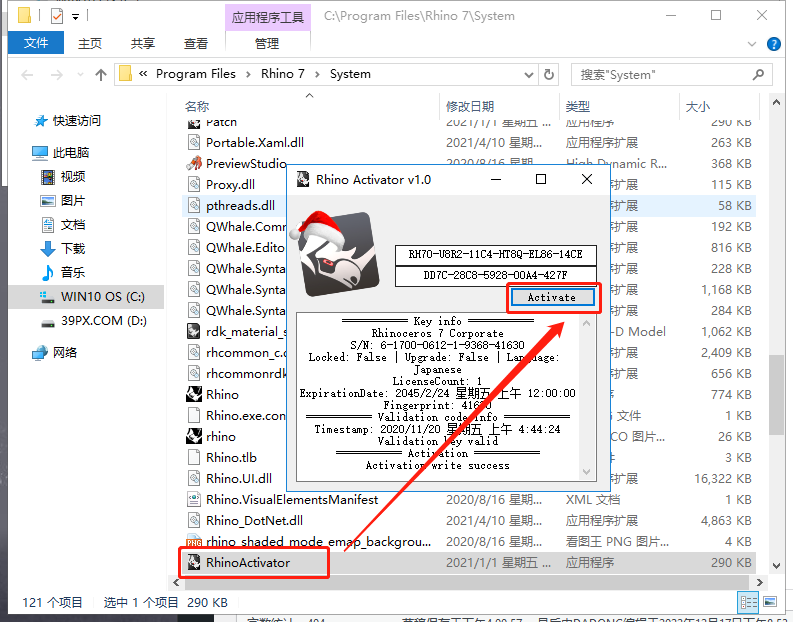793x622 pixels.
Task: Click the Activate button in Rhino Activator
Action: pyautogui.click(x=552, y=297)
